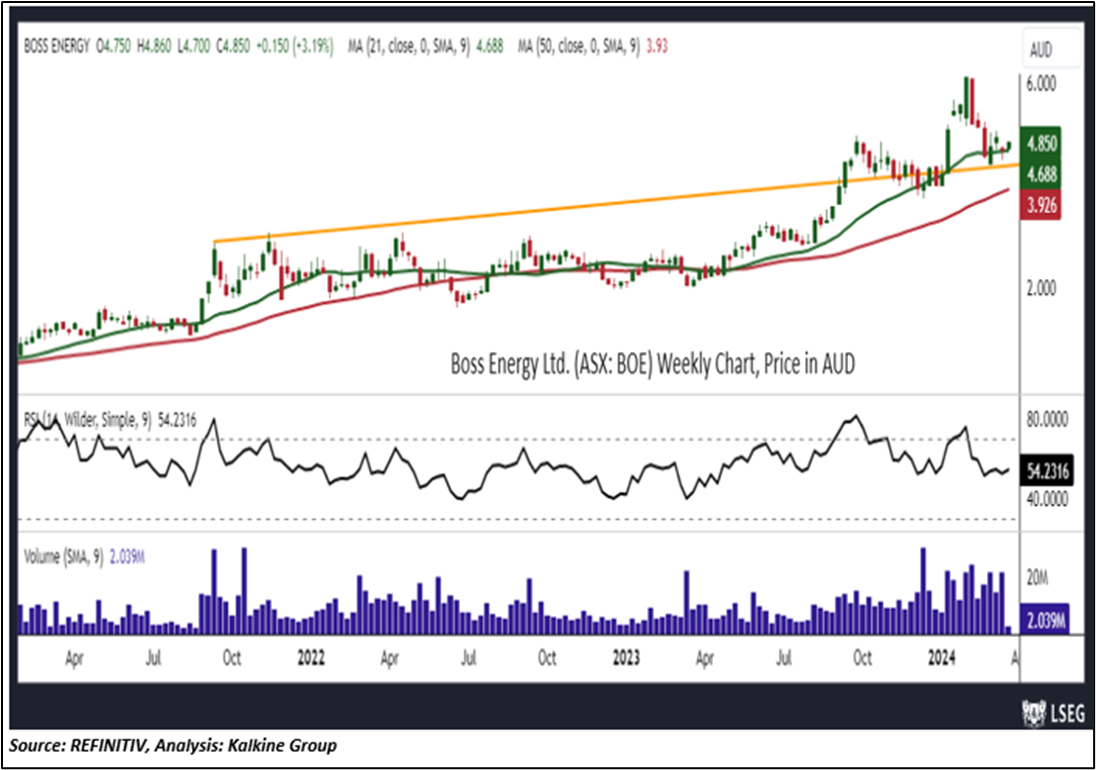Click the 2.000 price axis label
Screen dimensions: 1096x770
pyautogui.click(x=1041, y=288)
